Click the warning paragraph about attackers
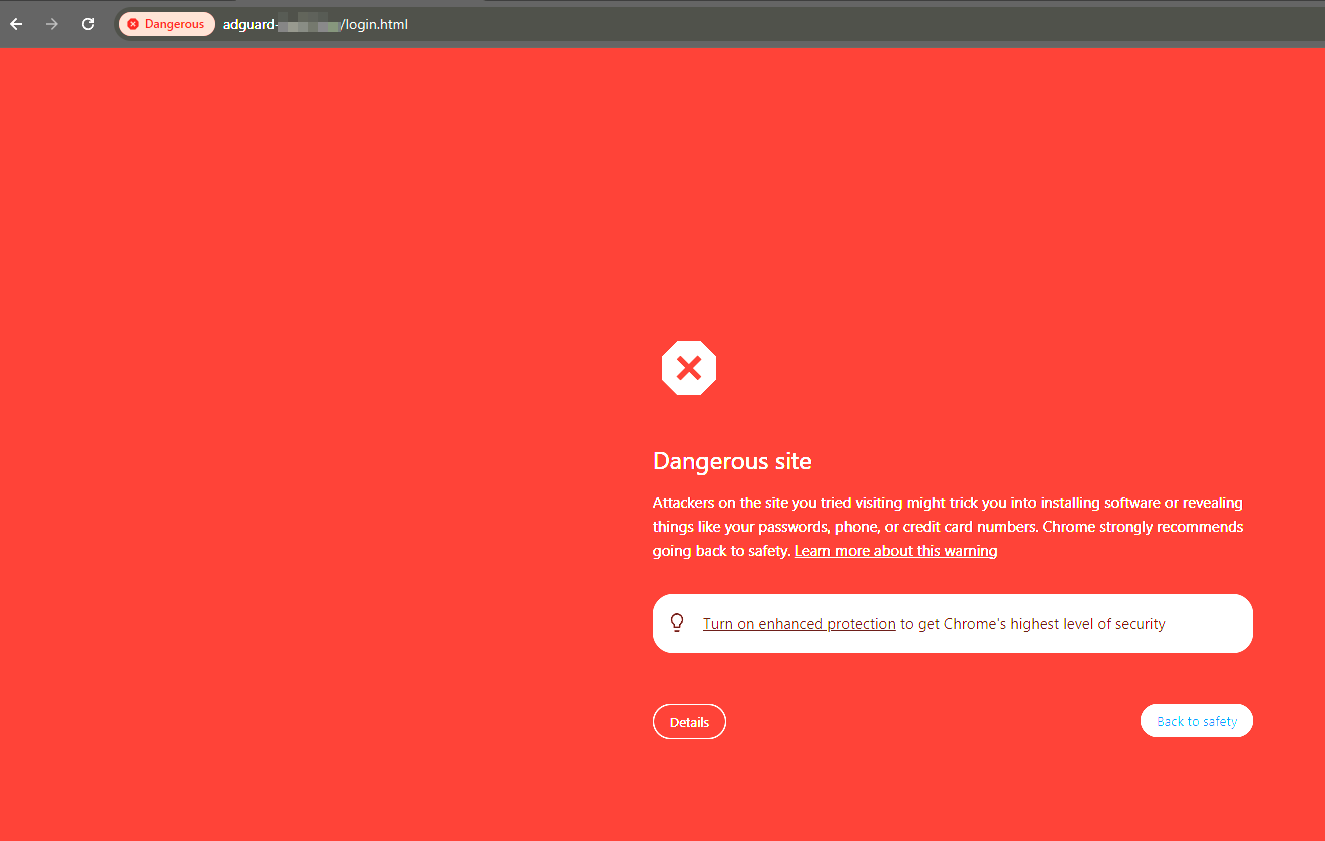Image resolution: width=1325 pixels, height=841 pixels. point(948,527)
